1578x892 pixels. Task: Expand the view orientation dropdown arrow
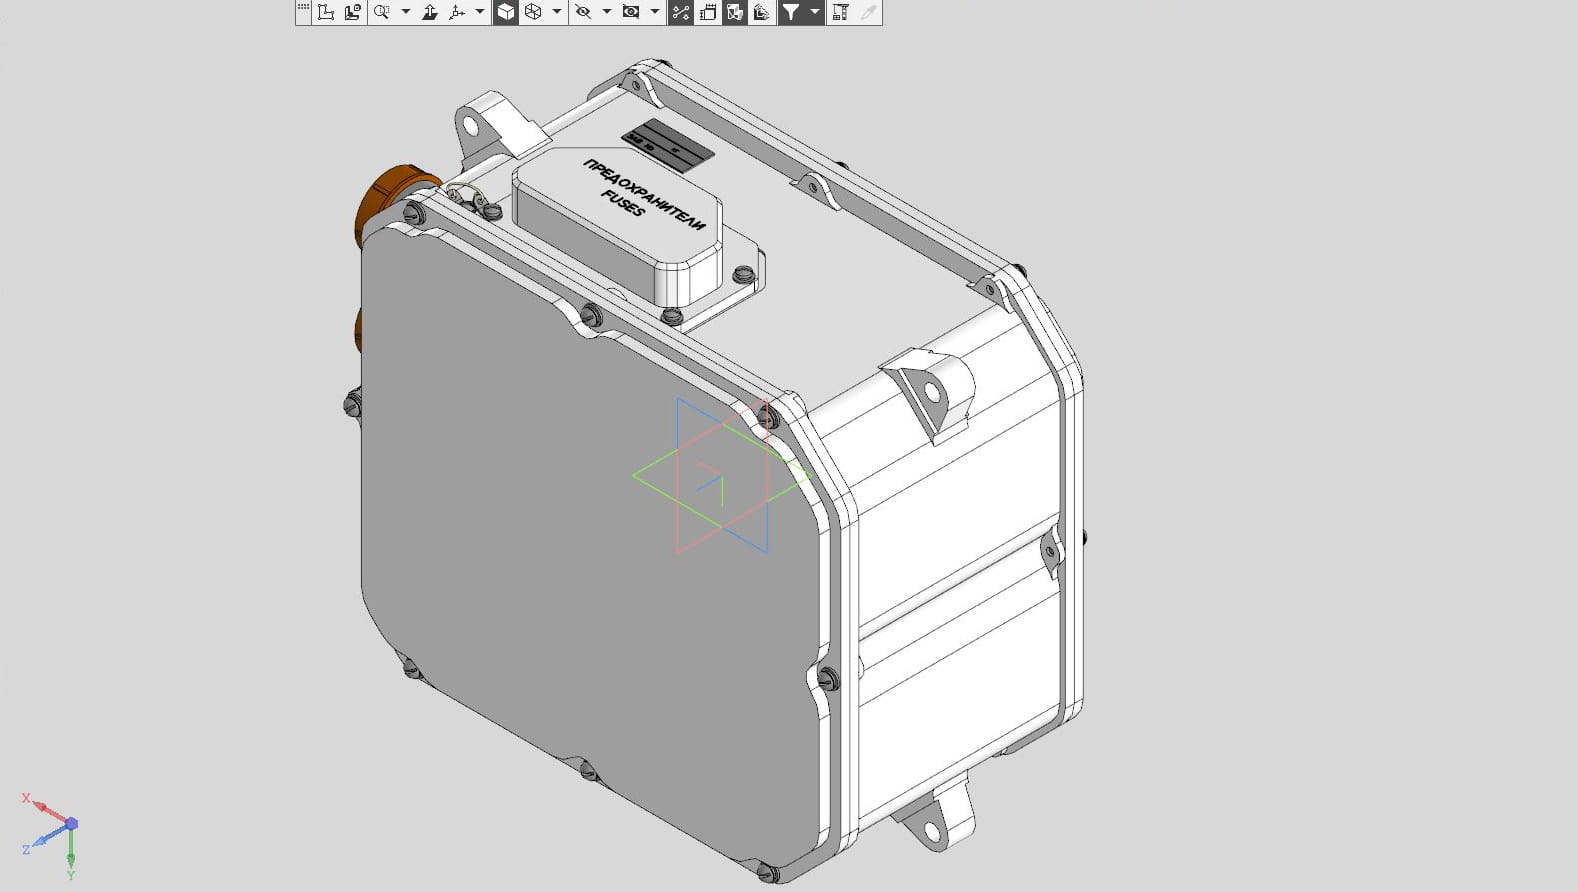pyautogui.click(x=480, y=12)
